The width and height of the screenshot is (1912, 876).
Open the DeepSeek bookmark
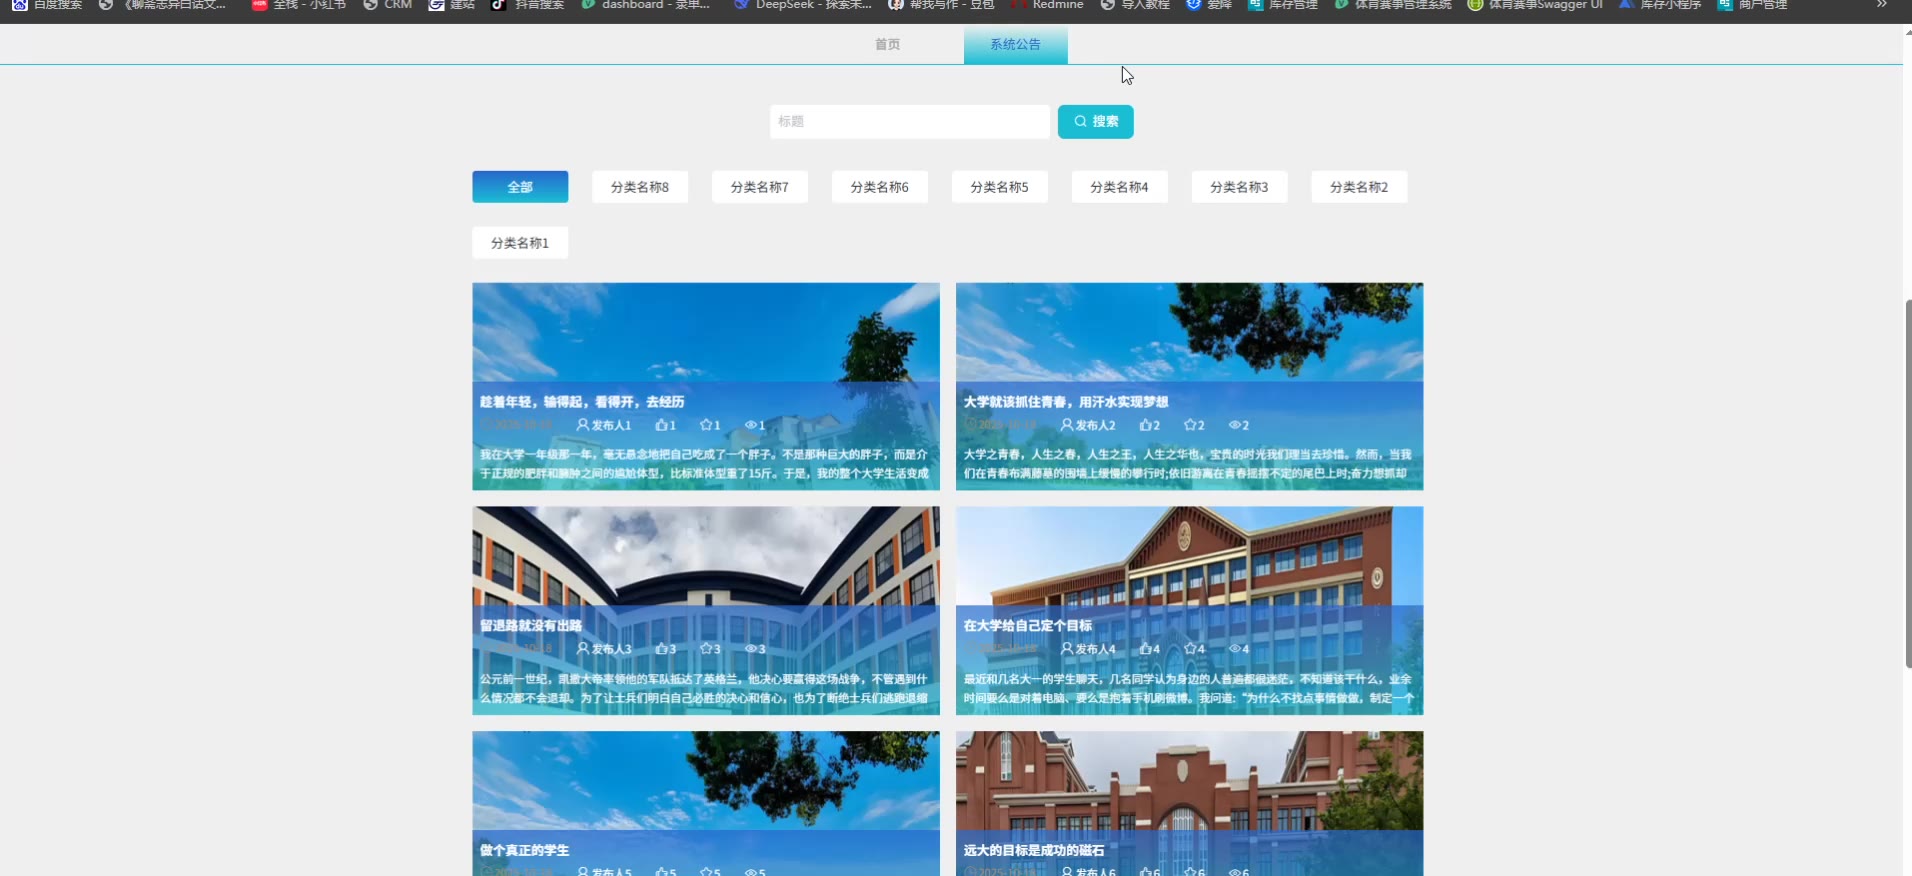pos(803,5)
